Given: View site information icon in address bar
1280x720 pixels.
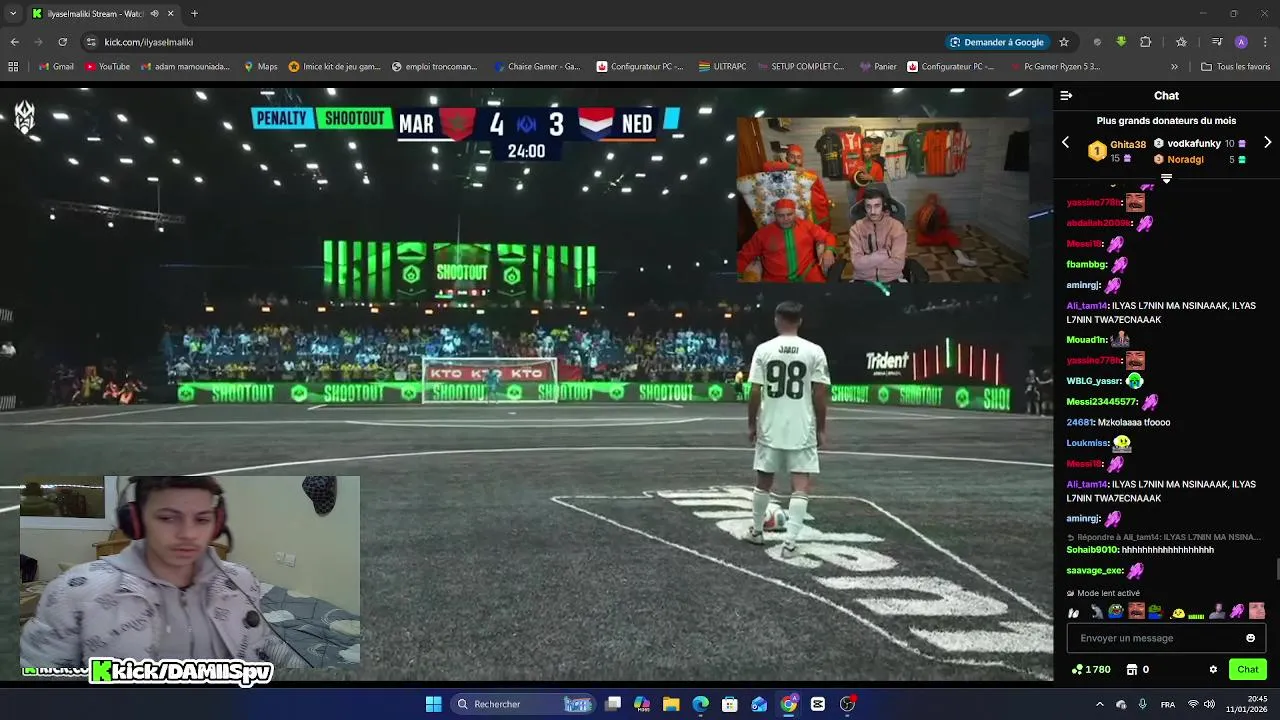Looking at the screenshot, I should (91, 42).
